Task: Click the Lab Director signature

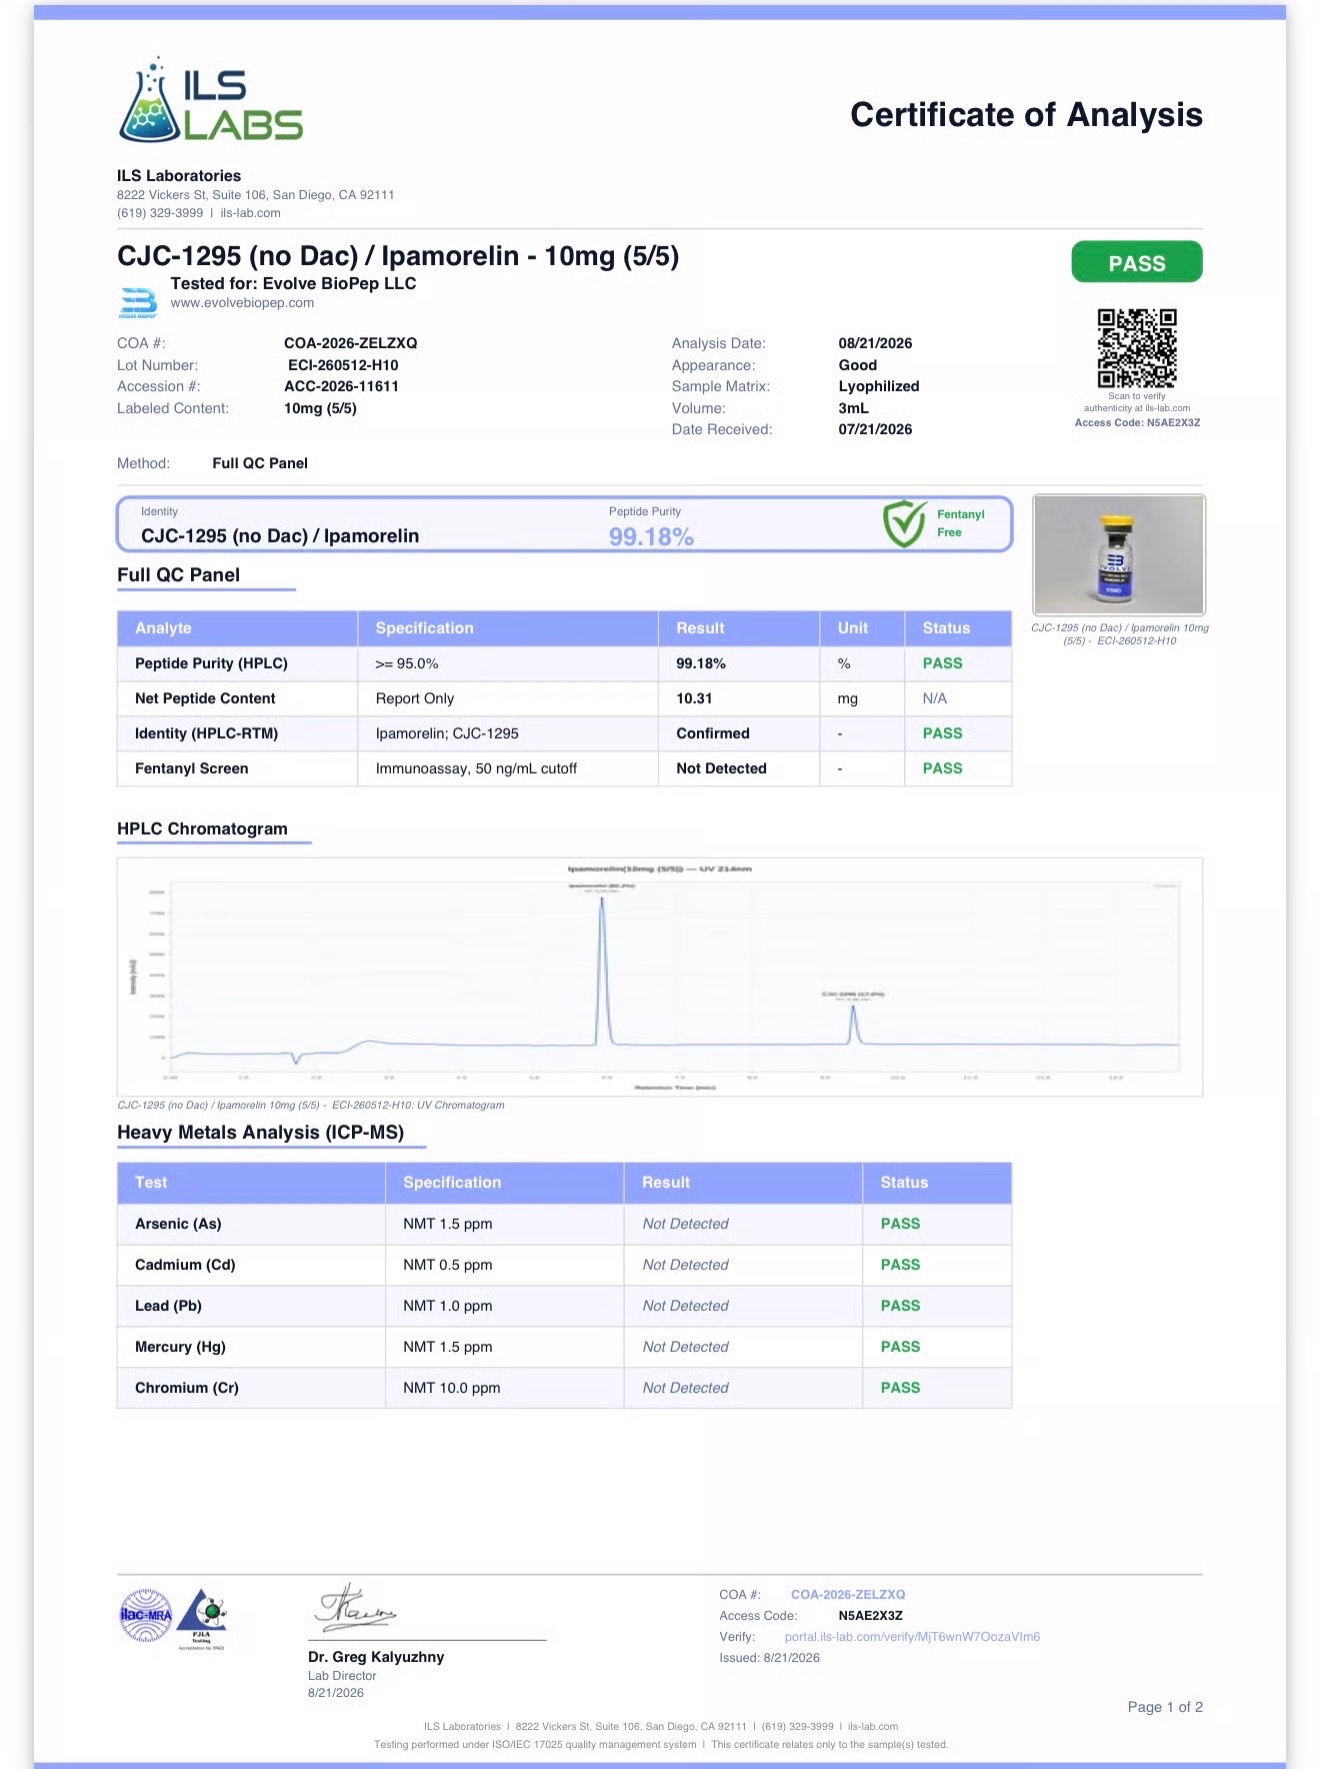Action: [357, 1607]
